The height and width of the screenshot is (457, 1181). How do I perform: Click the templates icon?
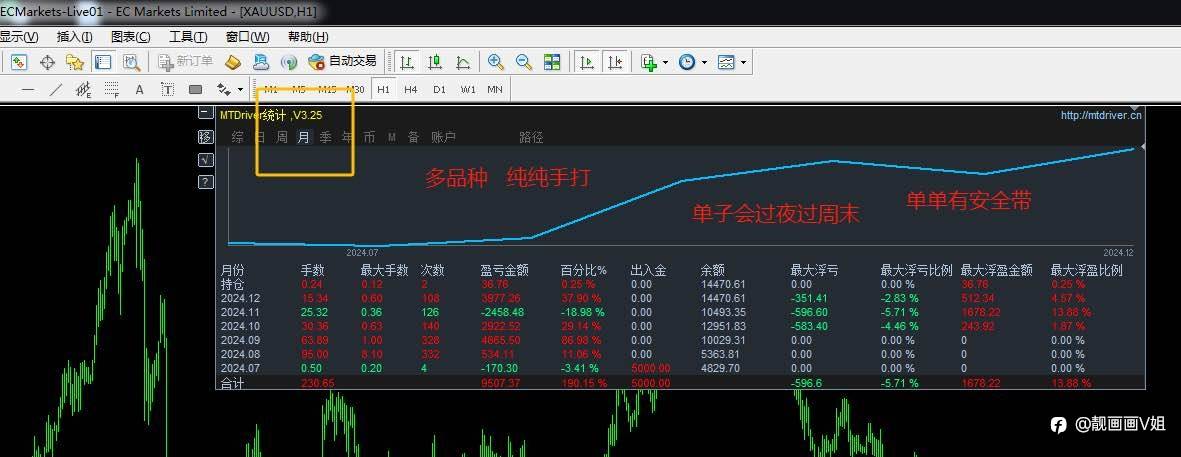click(726, 62)
